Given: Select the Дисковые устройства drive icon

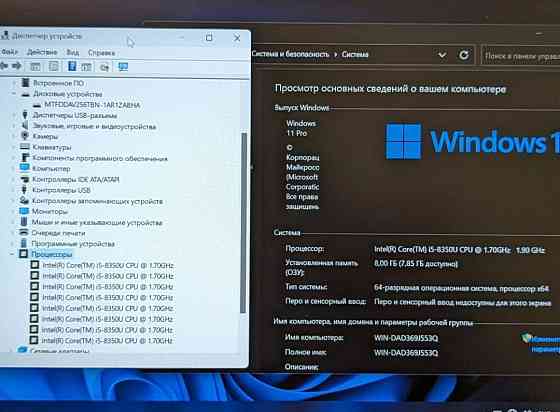Looking at the screenshot, I should pos(25,94).
